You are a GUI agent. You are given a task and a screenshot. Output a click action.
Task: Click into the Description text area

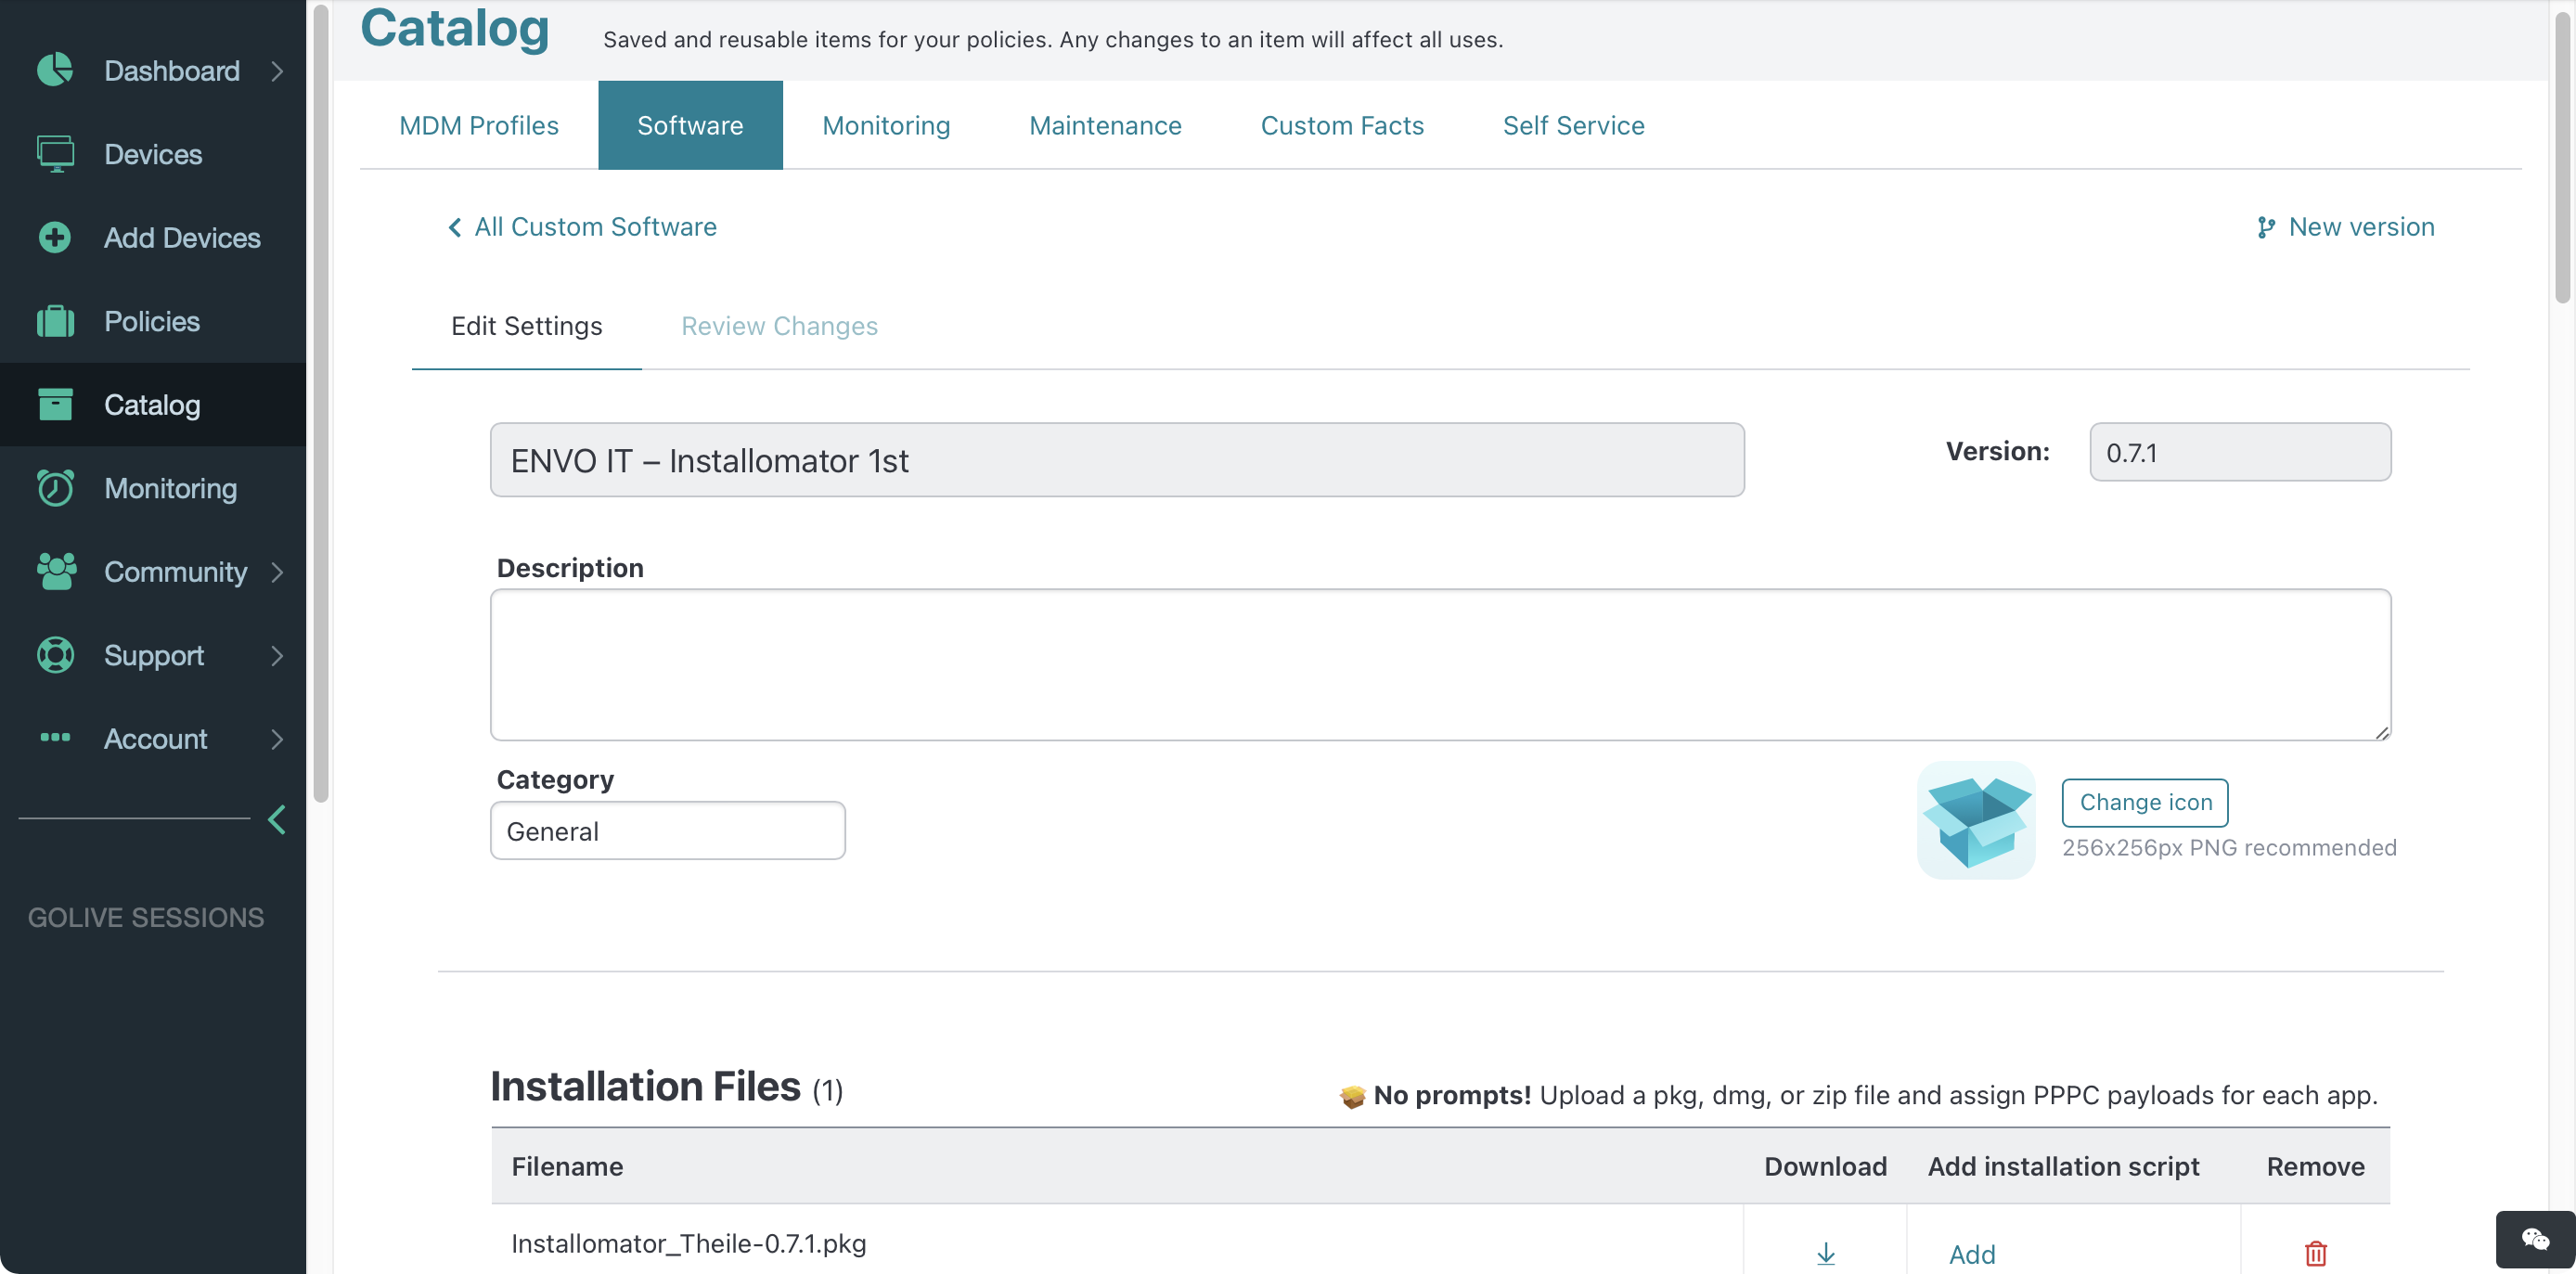tap(1440, 665)
